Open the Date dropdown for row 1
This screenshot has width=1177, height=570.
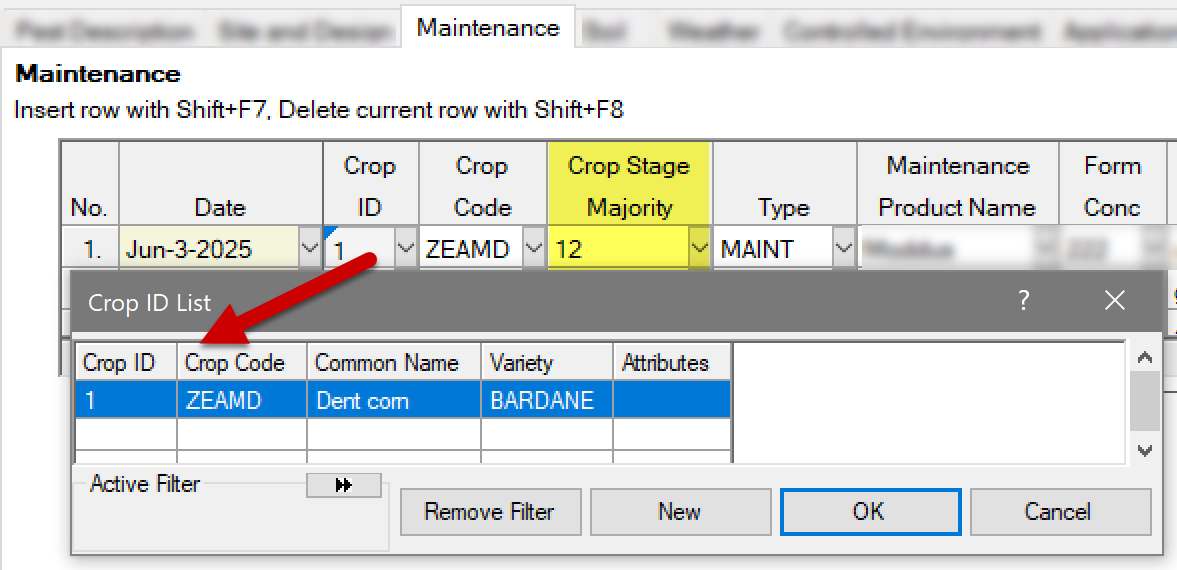point(309,249)
